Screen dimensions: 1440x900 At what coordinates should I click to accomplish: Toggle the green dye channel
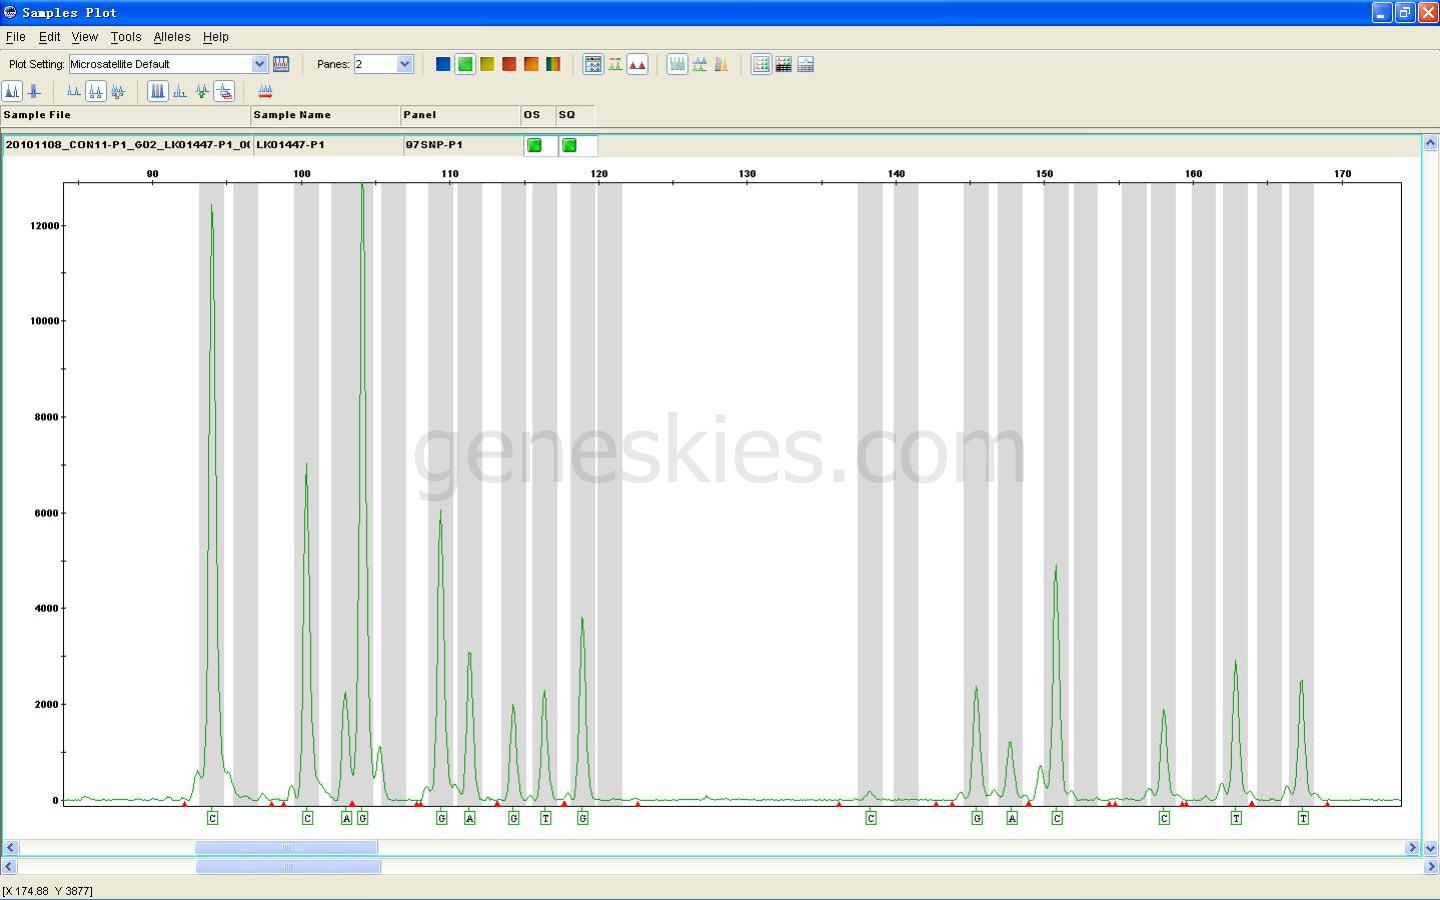click(465, 64)
